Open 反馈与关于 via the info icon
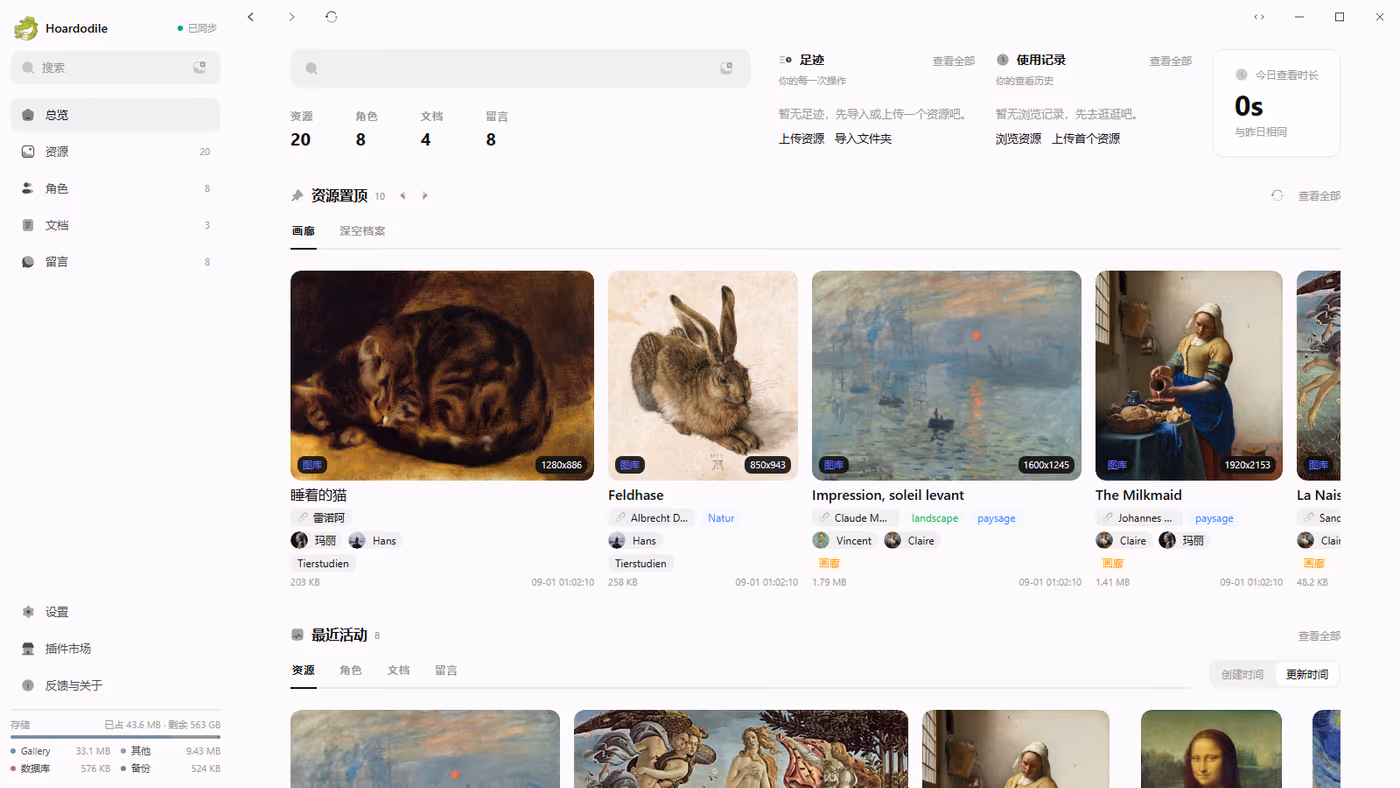The image size is (1400, 788). [28, 686]
